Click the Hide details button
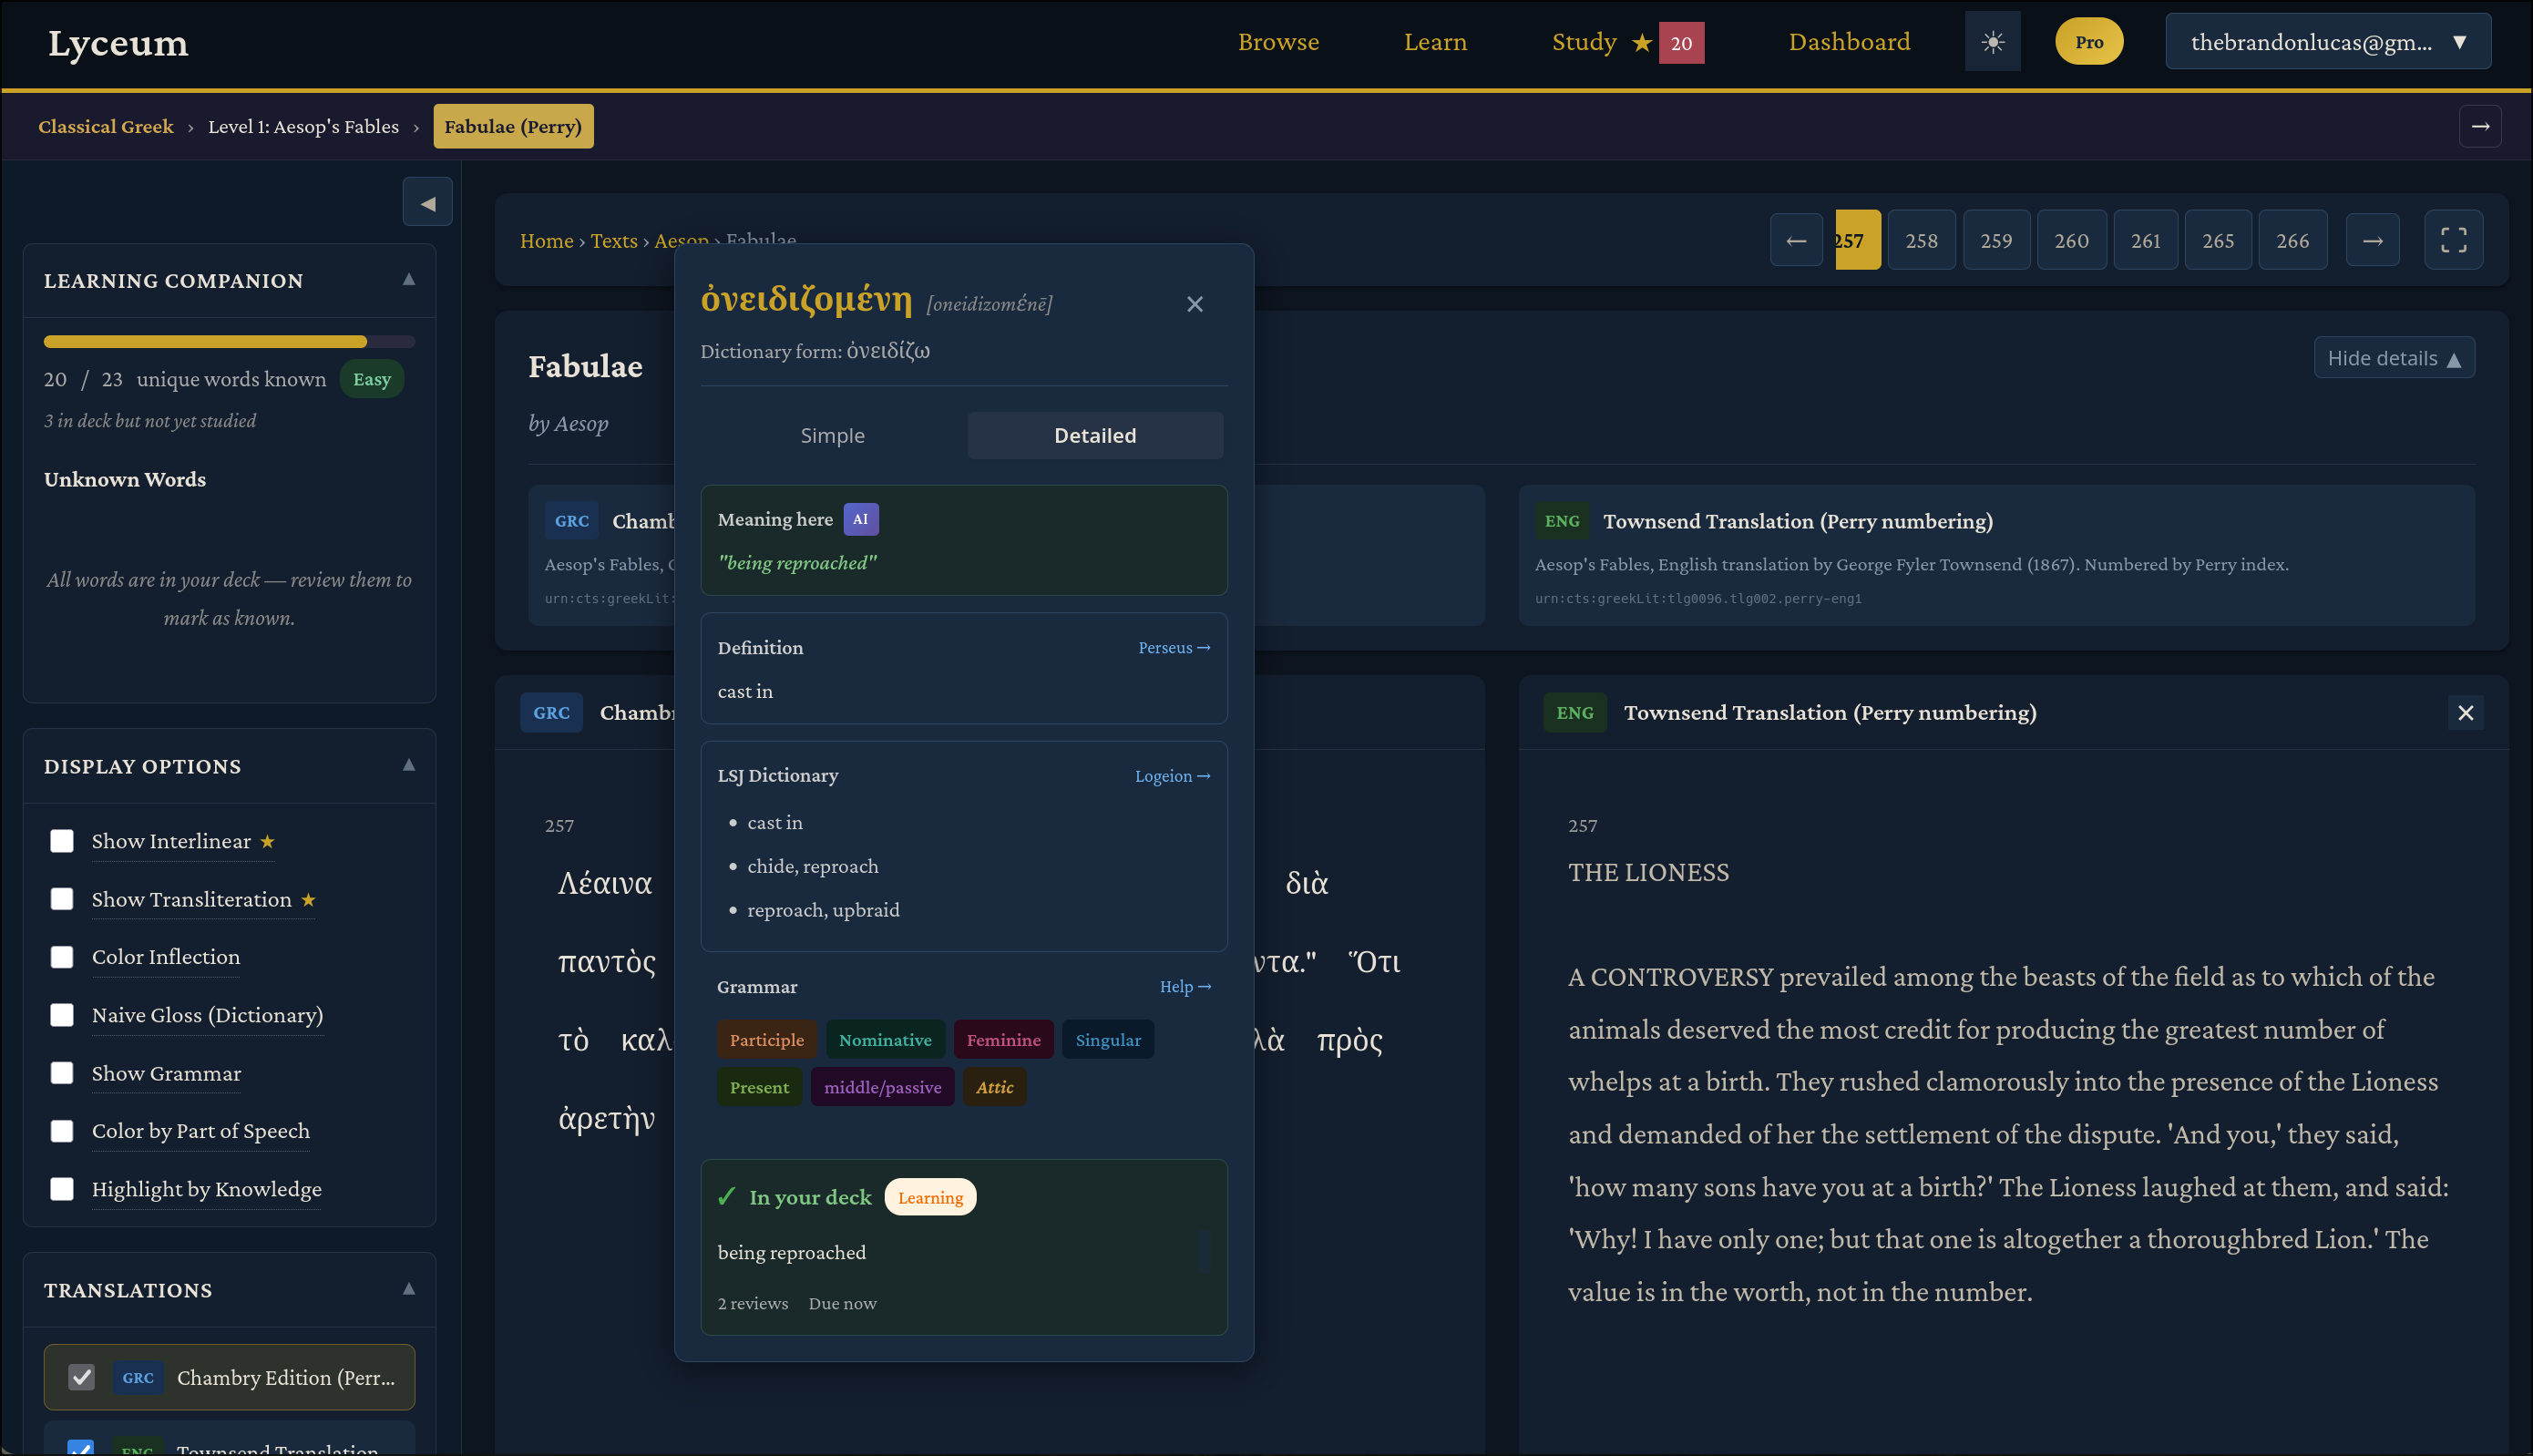The height and width of the screenshot is (1456, 2533). pos(2393,358)
